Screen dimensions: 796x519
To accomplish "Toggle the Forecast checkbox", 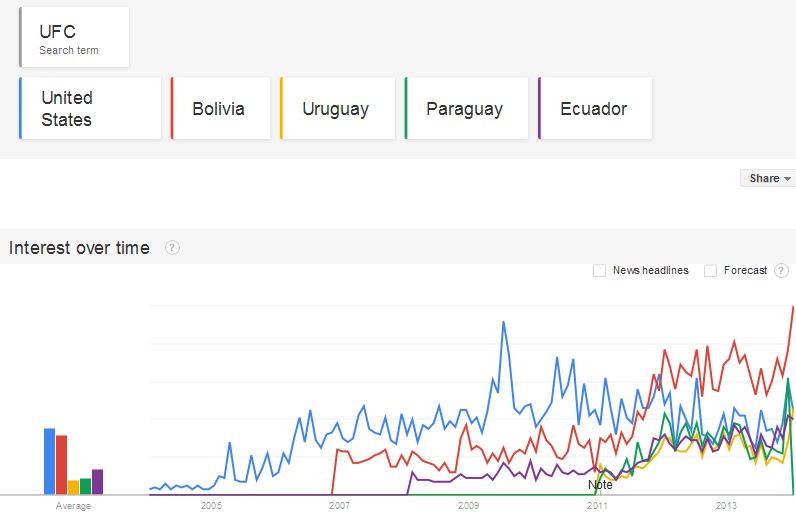I will 710,270.
